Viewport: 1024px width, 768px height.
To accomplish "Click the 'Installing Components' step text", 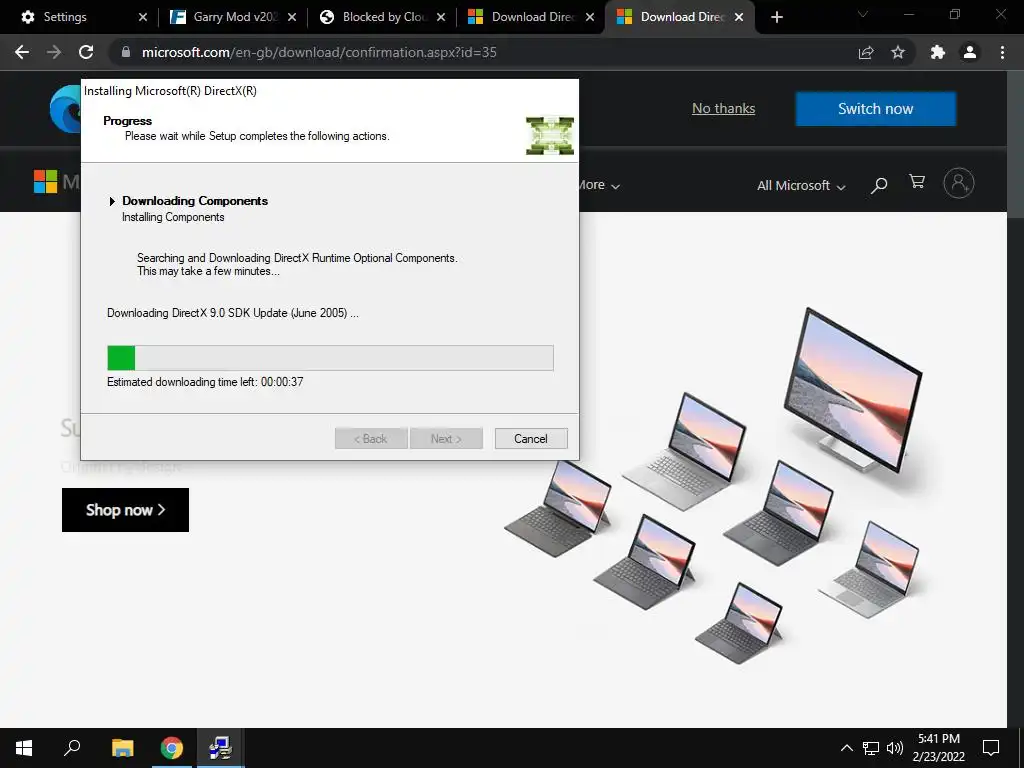I will coord(173,217).
